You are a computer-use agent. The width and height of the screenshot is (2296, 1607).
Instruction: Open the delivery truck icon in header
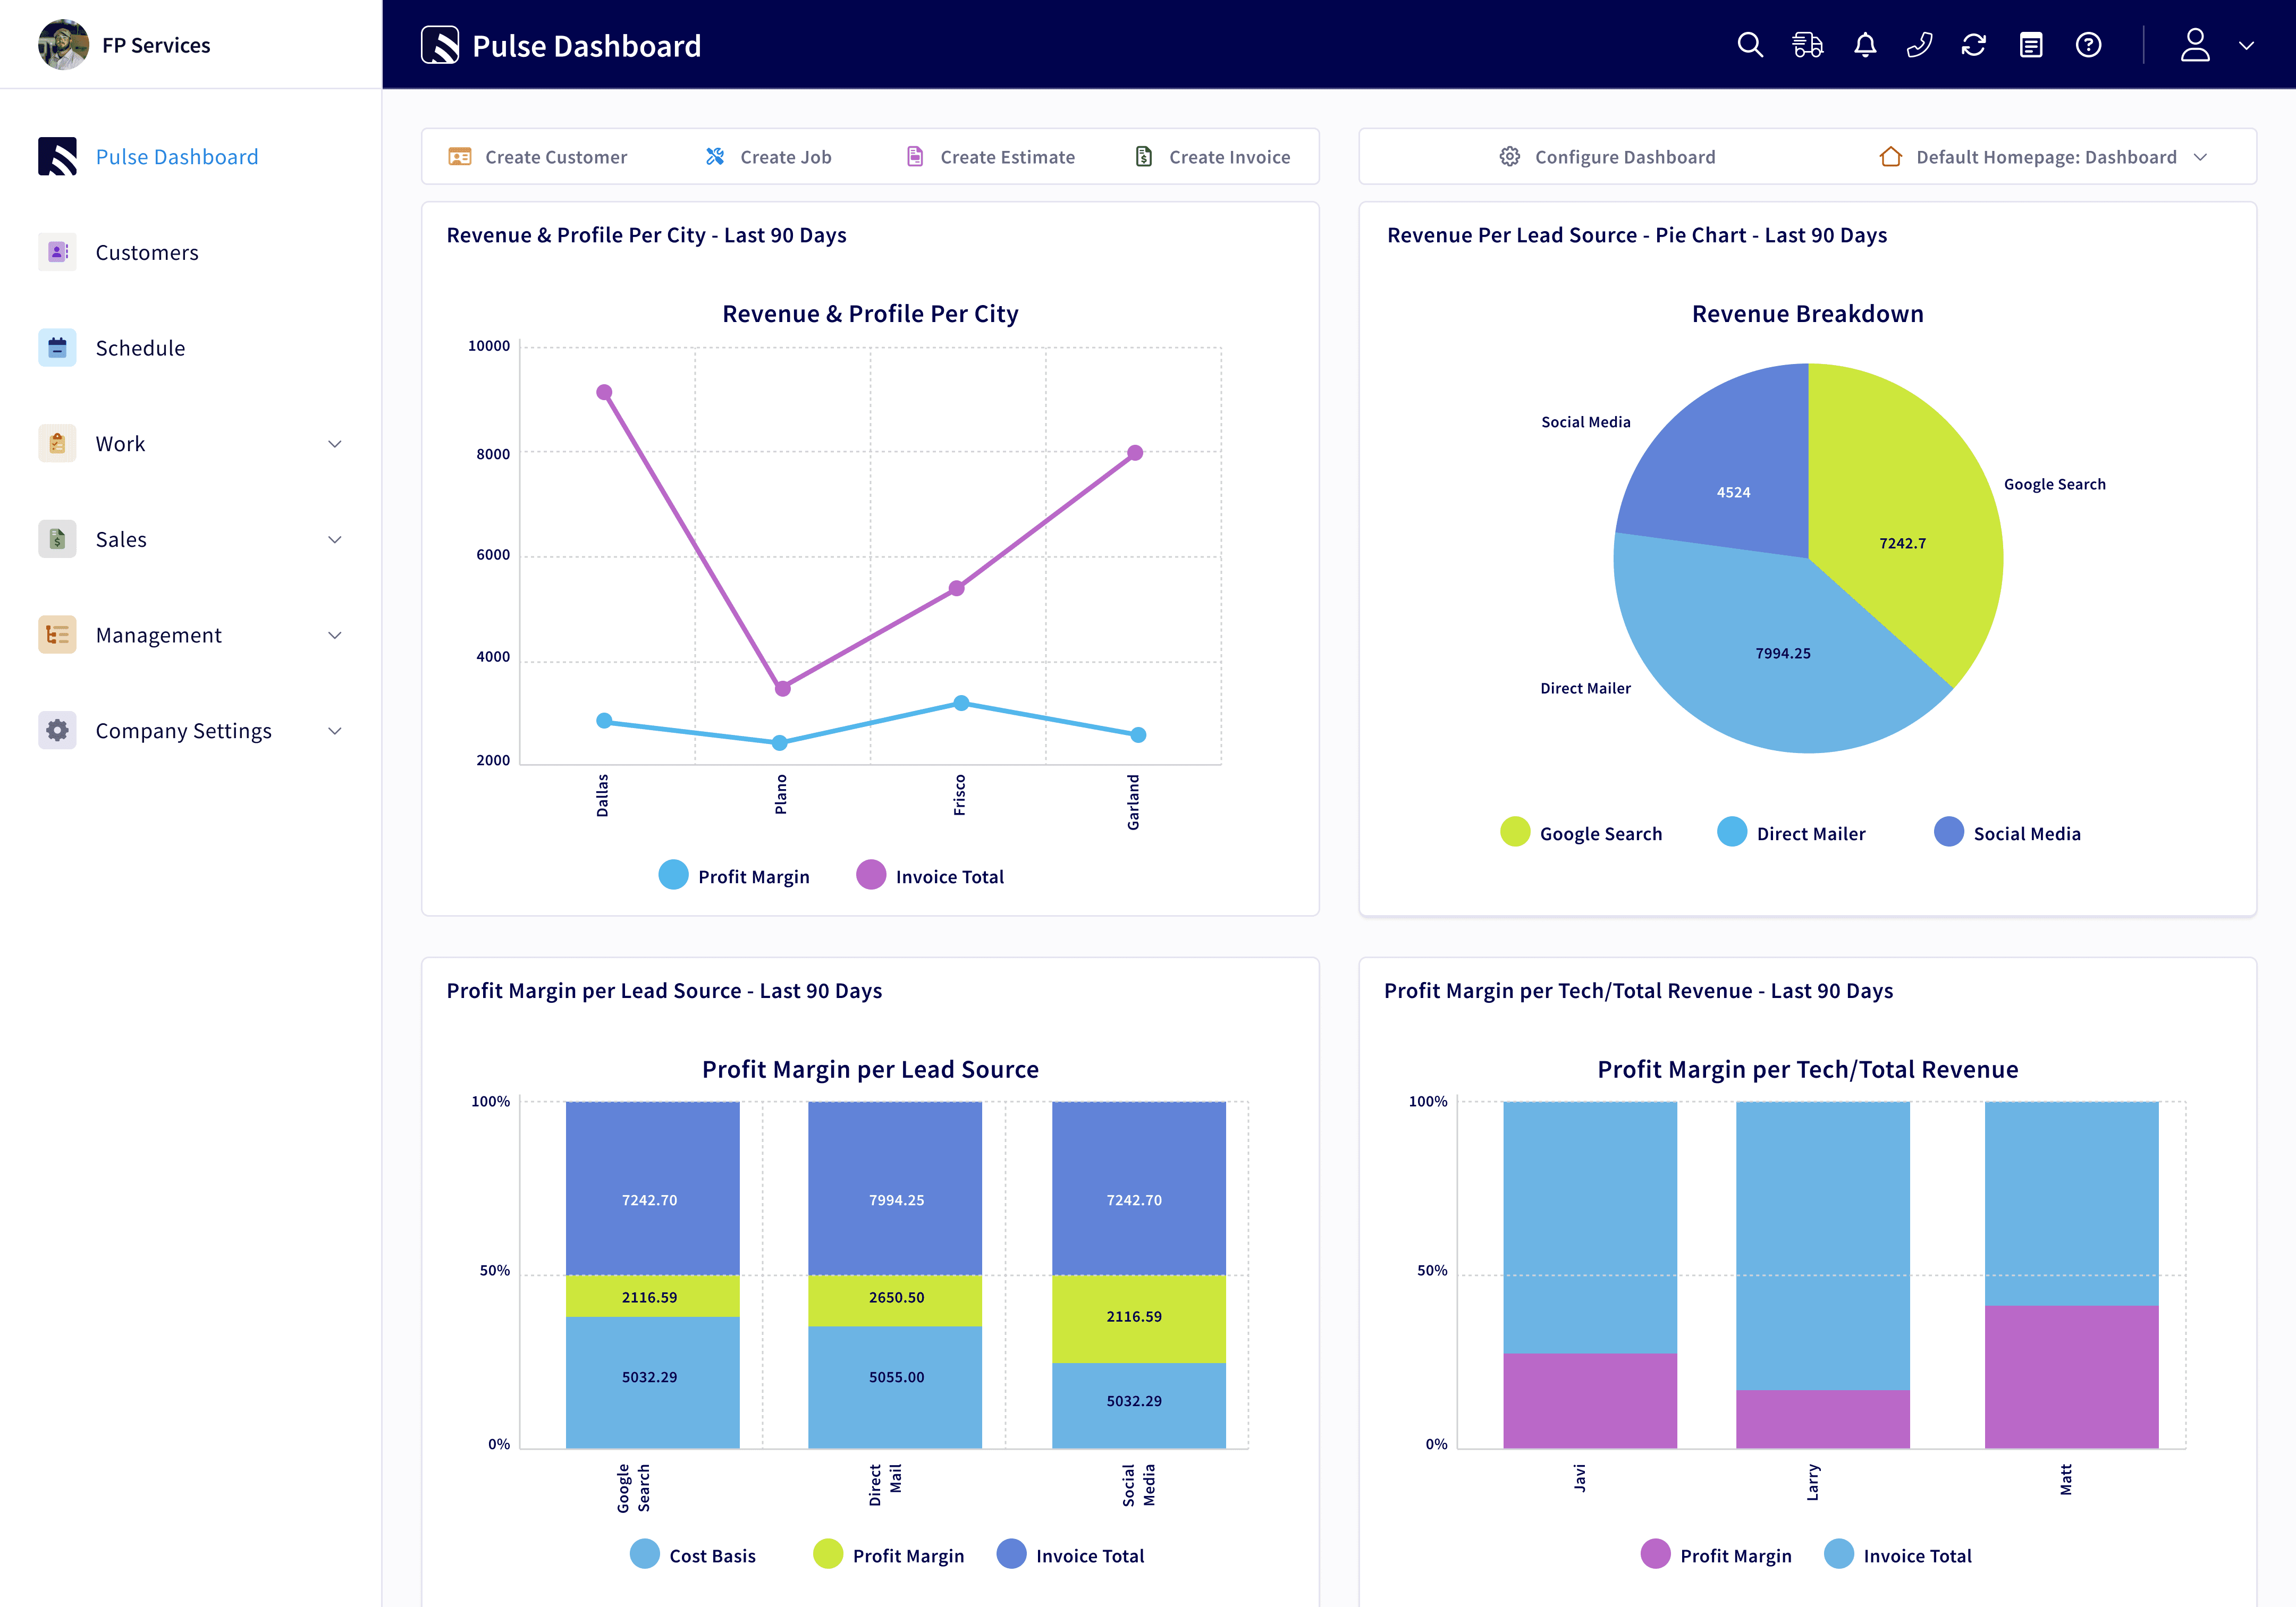point(1807,45)
